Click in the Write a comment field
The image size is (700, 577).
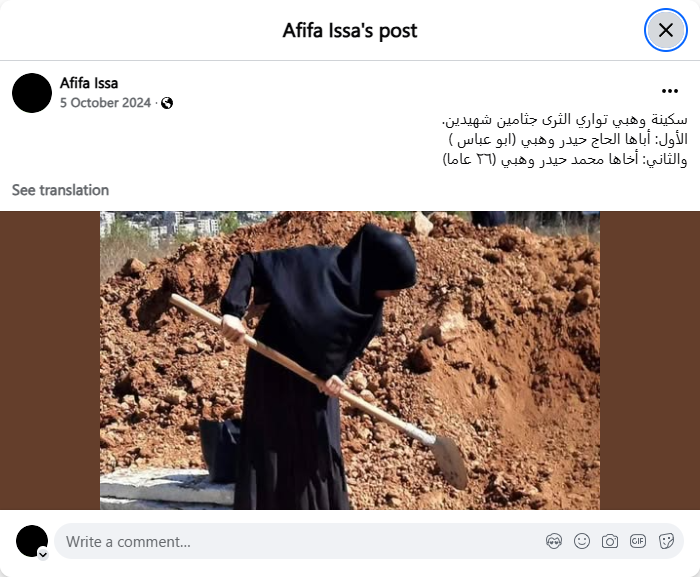[299, 541]
